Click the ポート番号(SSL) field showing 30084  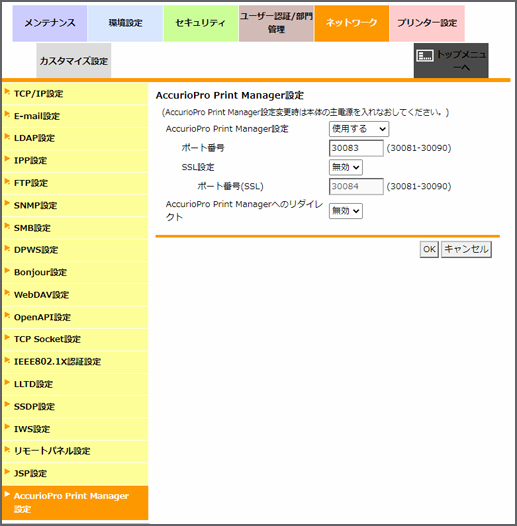click(356, 186)
